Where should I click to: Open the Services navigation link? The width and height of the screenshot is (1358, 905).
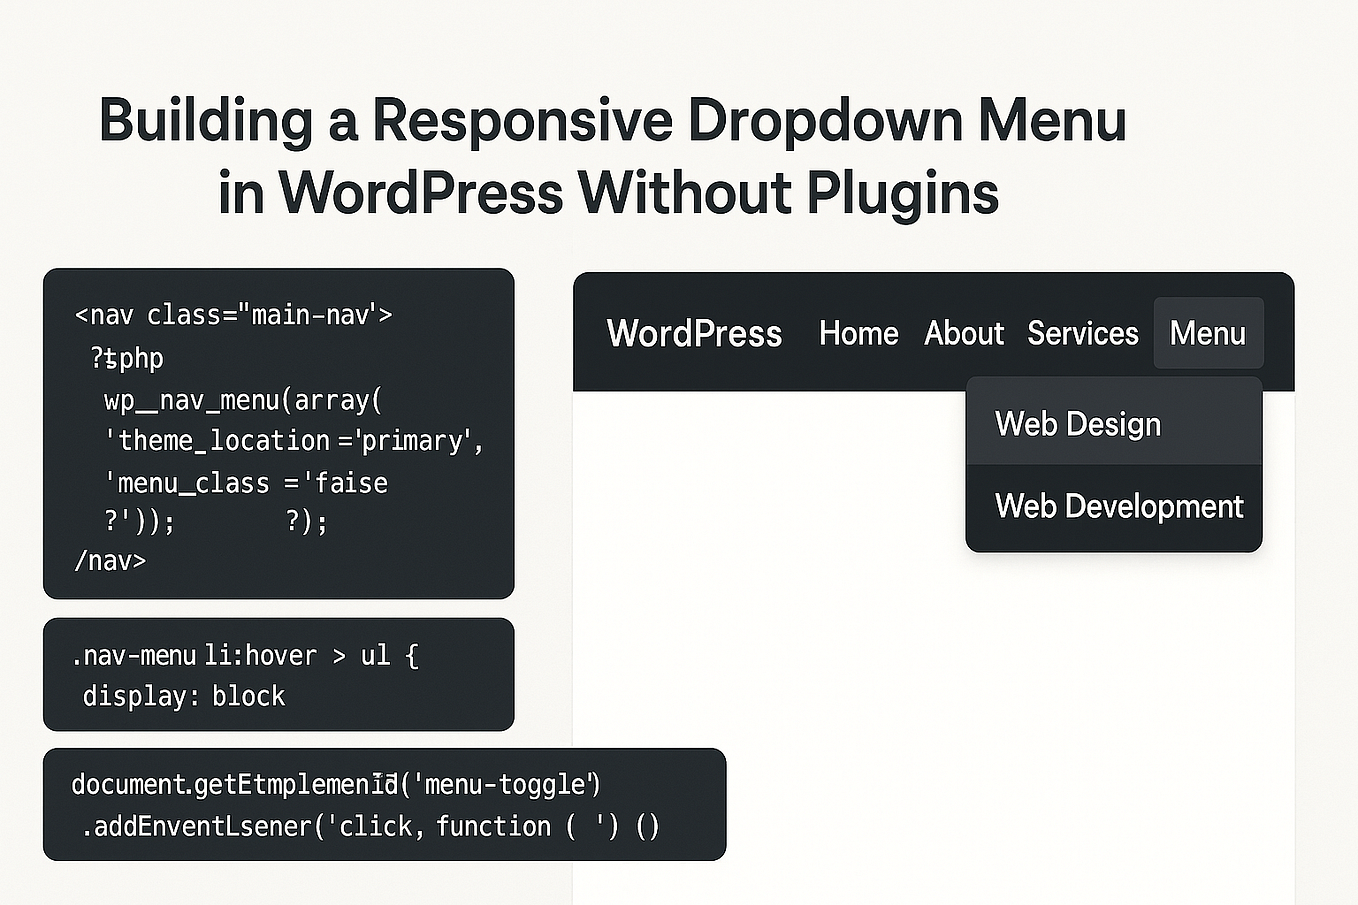point(1083,333)
